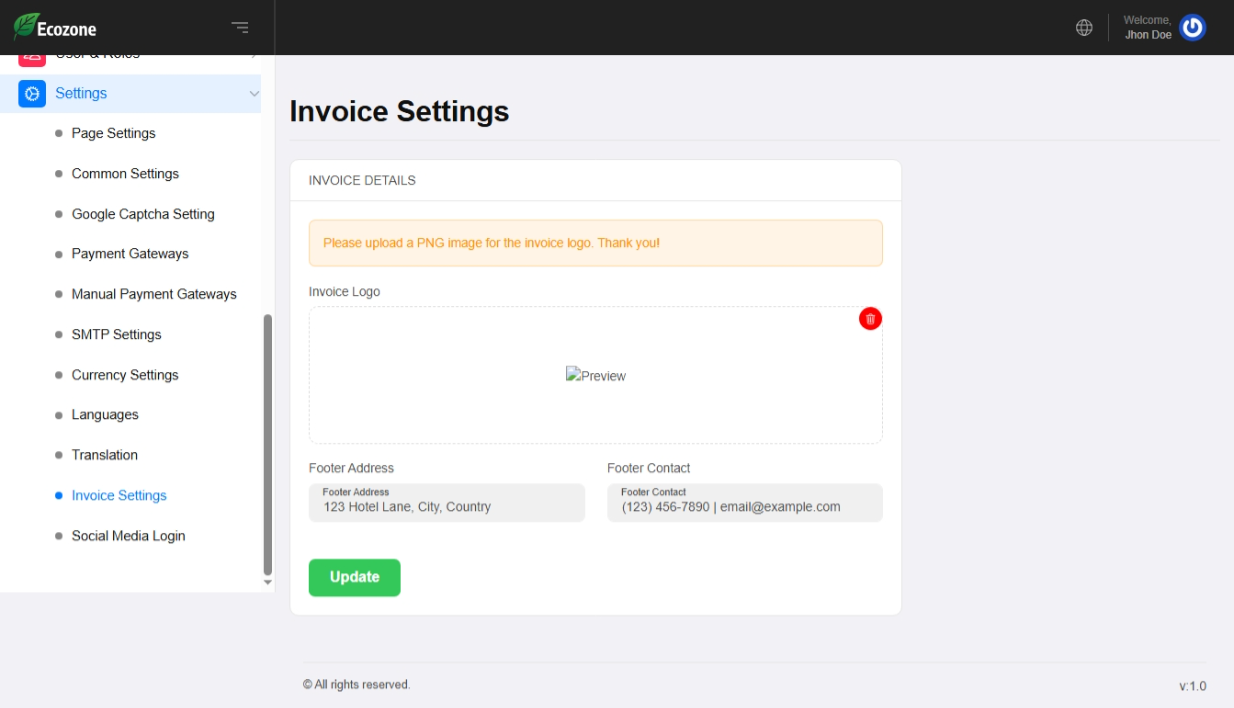Click the Ecozone leaf logo

coord(25,27)
